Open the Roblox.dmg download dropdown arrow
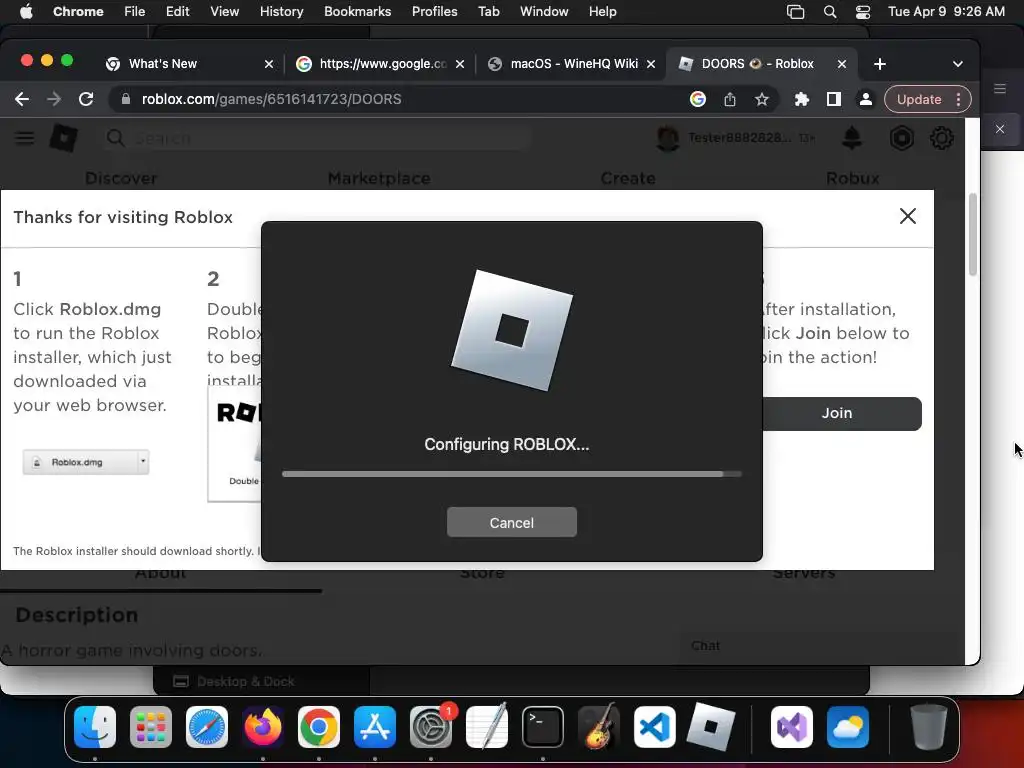This screenshot has height=768, width=1024. point(142,461)
